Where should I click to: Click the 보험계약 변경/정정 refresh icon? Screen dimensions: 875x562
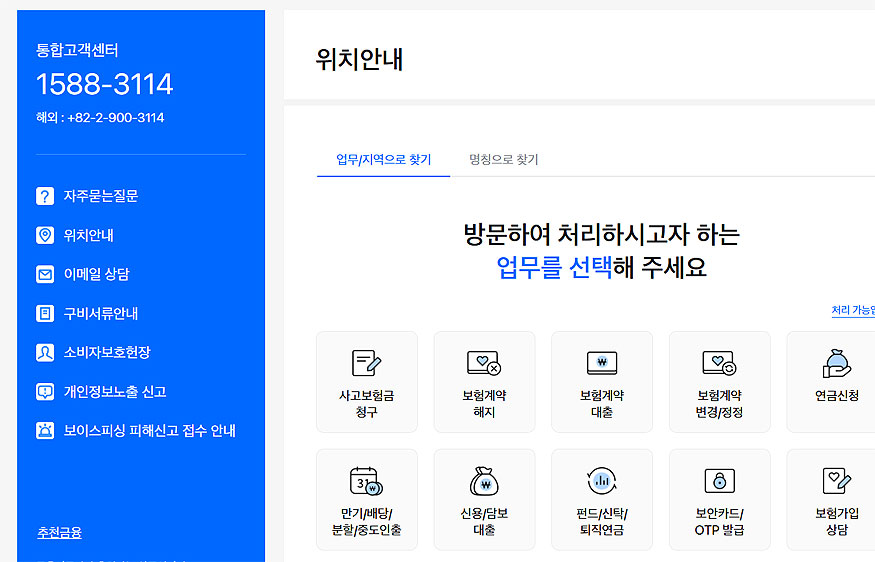click(x=719, y=363)
